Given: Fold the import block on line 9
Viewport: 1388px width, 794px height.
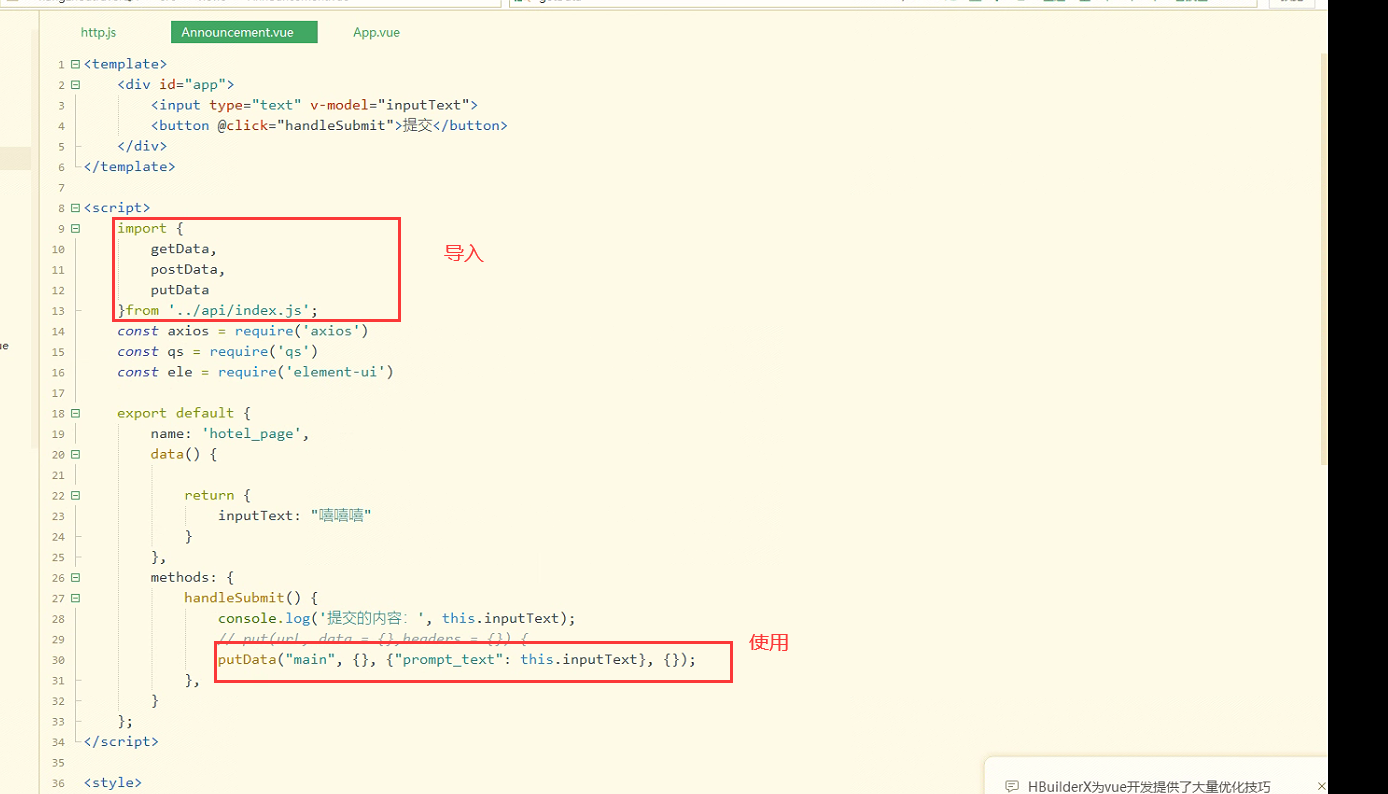Looking at the screenshot, I should [75, 228].
